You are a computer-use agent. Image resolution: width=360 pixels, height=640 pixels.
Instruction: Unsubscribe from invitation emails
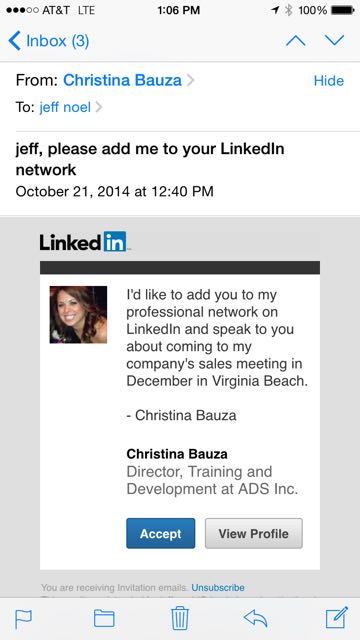[218, 588]
